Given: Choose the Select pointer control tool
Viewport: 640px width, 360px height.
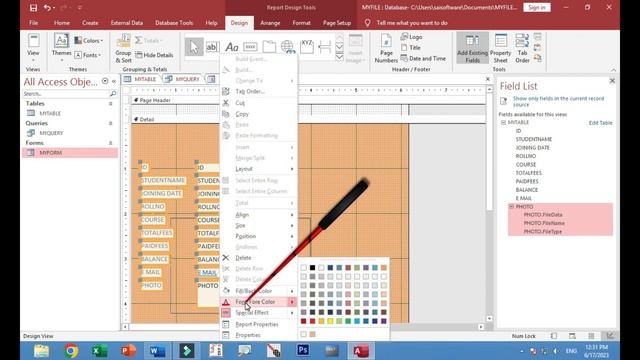Looking at the screenshot, I should click(194, 47).
